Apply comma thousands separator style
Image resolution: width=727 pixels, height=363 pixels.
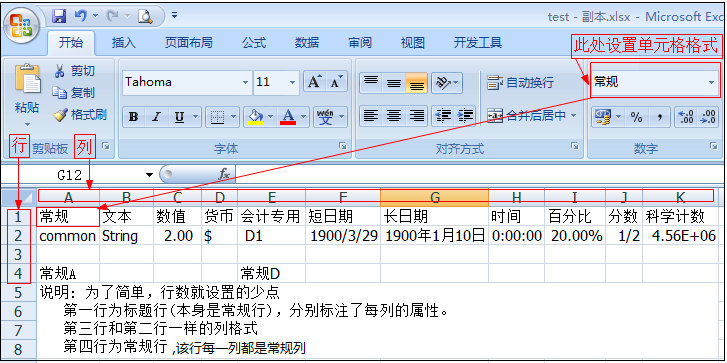click(659, 117)
